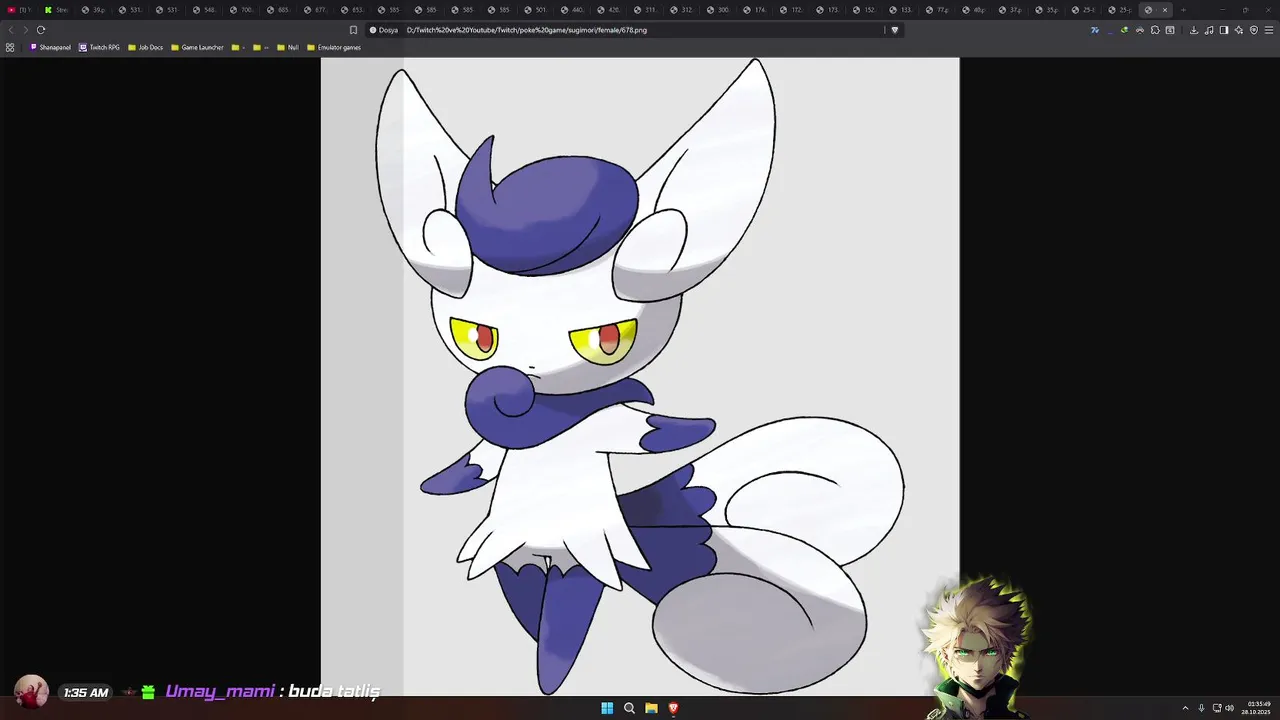Open the browser hamburger main menu

point(1269,30)
